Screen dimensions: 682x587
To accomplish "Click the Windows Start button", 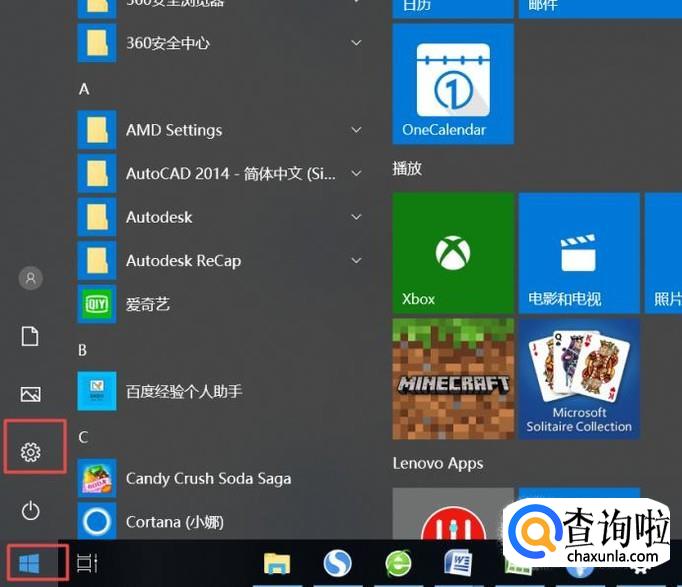I will (29, 564).
